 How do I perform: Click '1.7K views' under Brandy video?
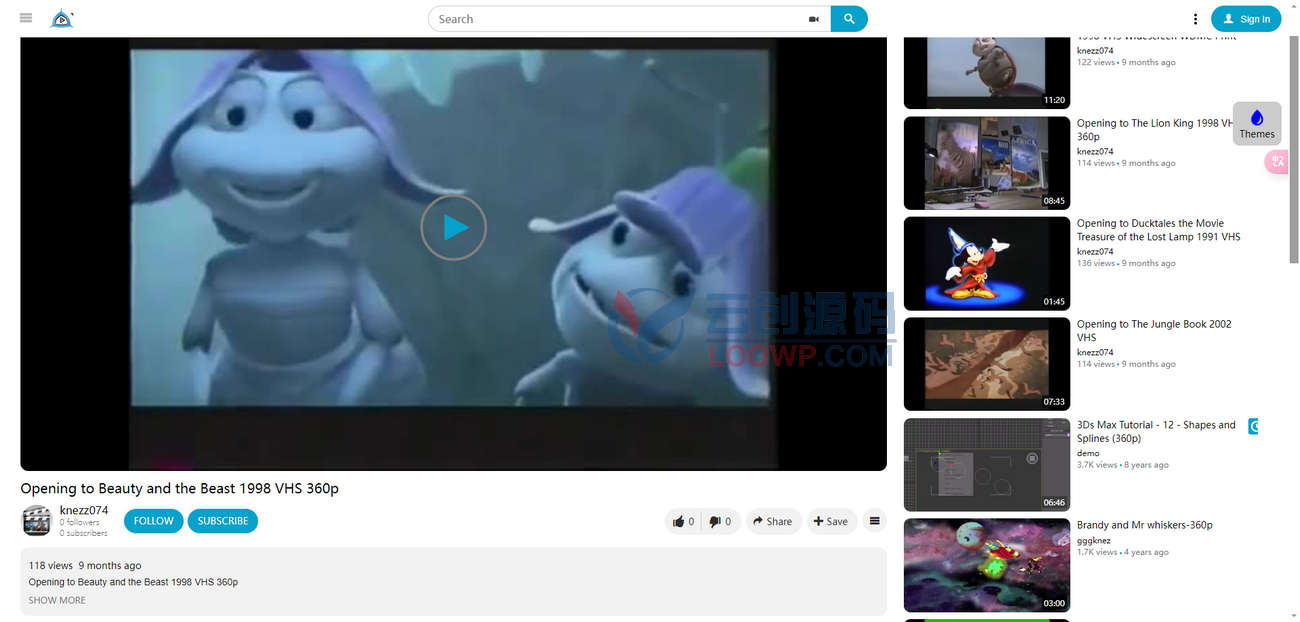[1097, 552]
